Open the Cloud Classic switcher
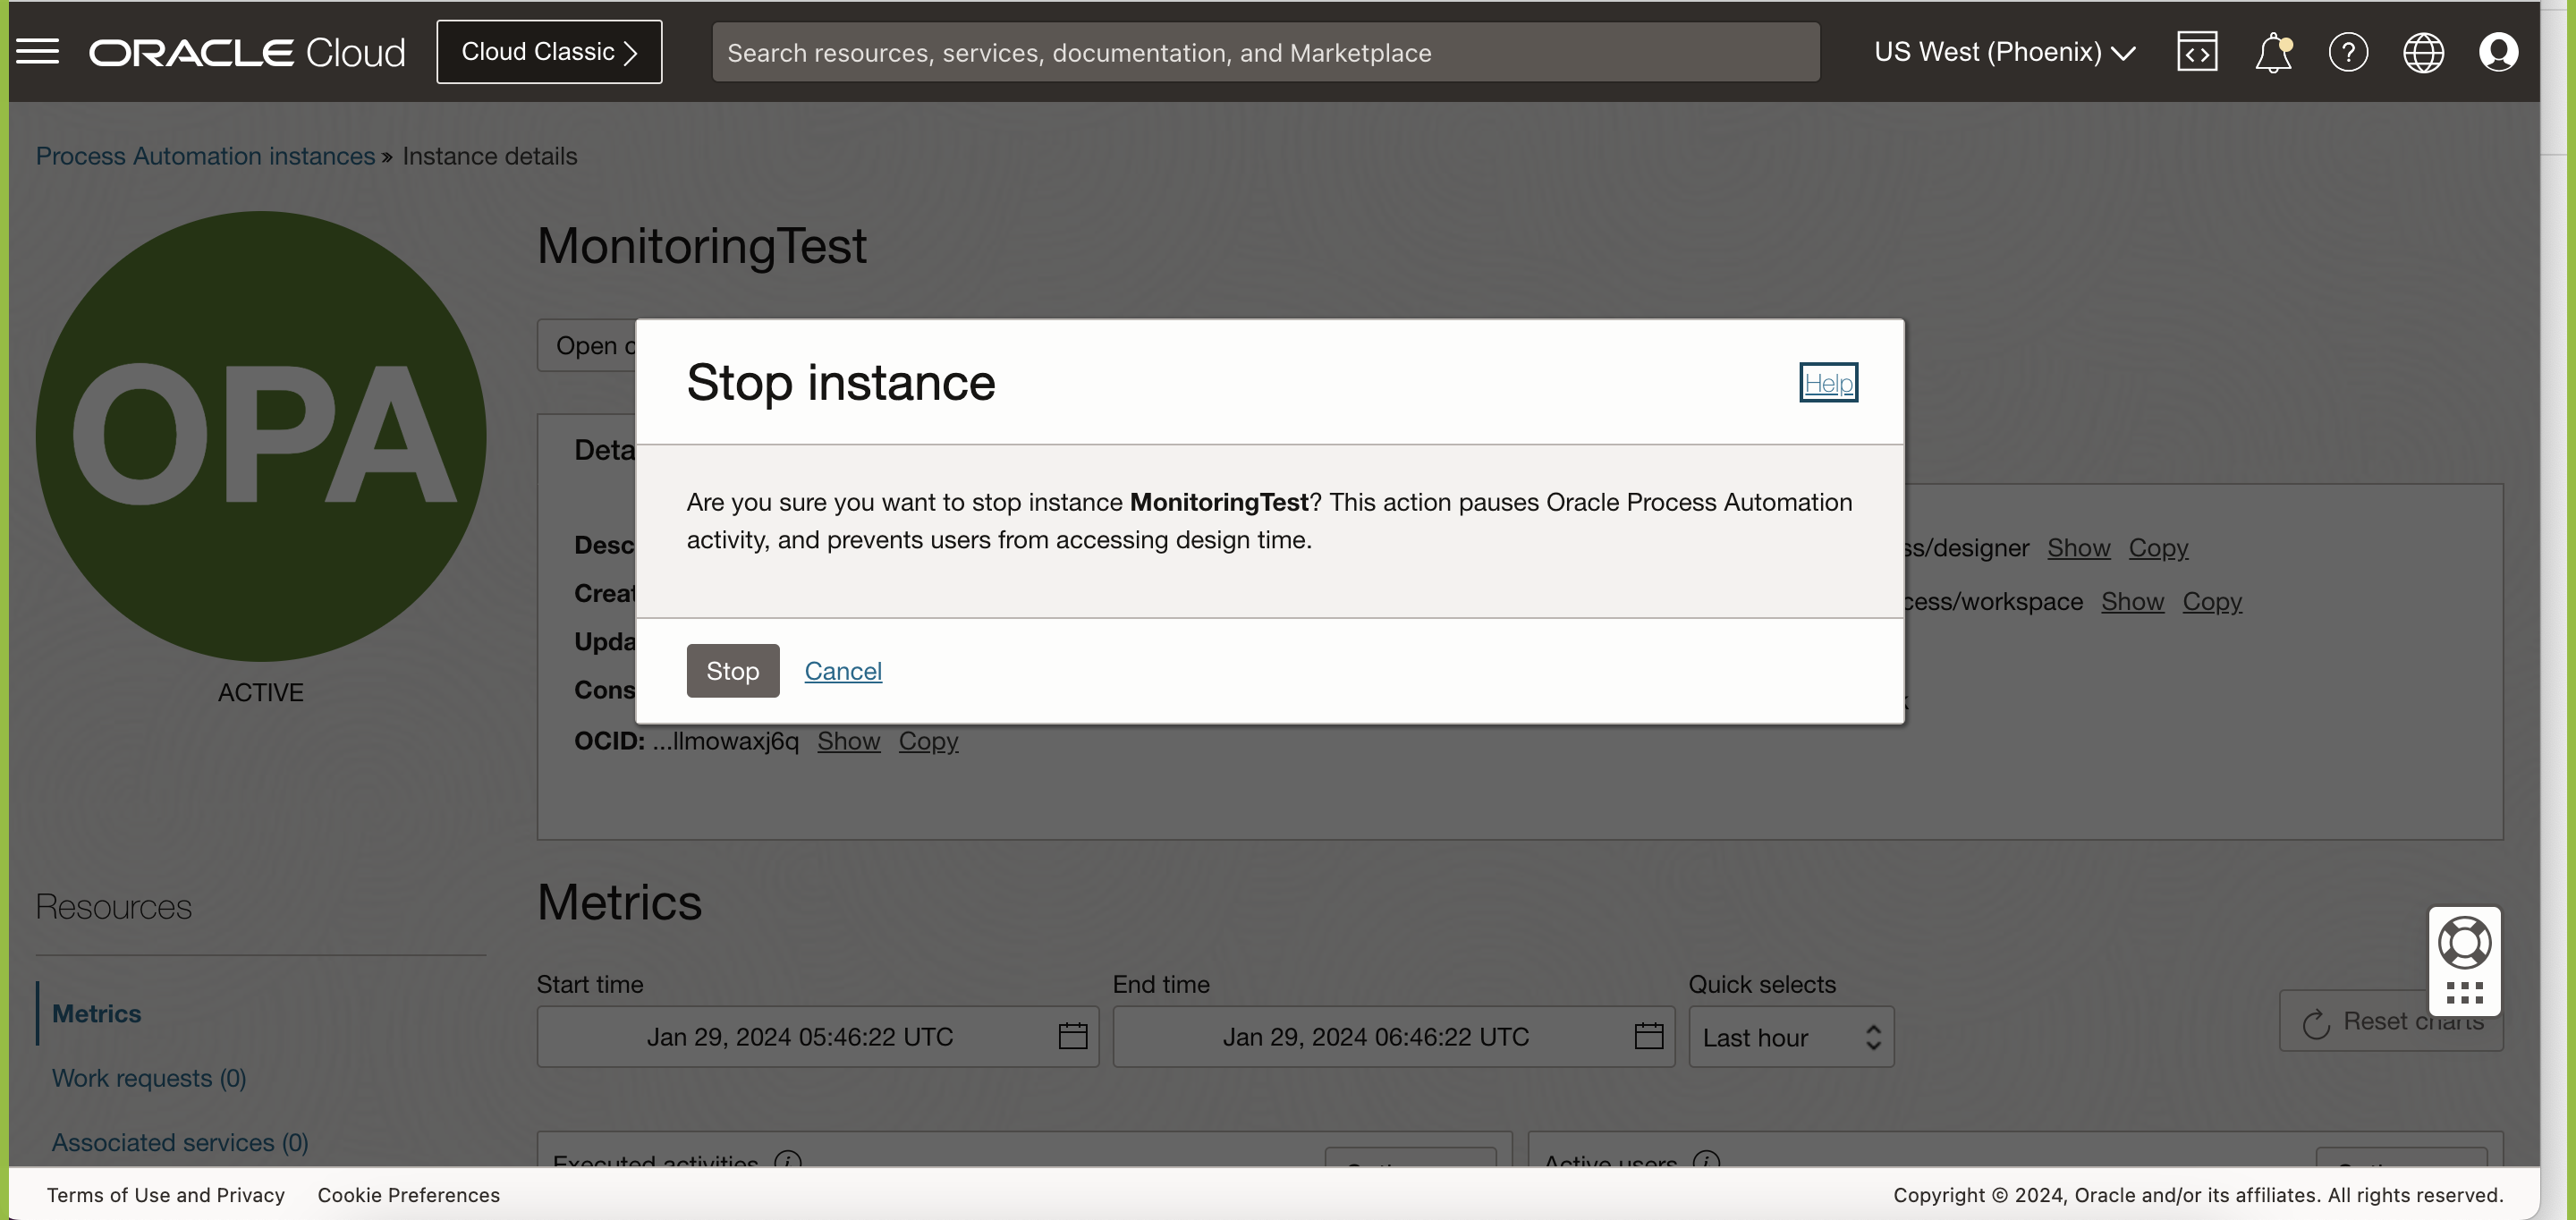This screenshot has width=2576, height=1220. 549,51
